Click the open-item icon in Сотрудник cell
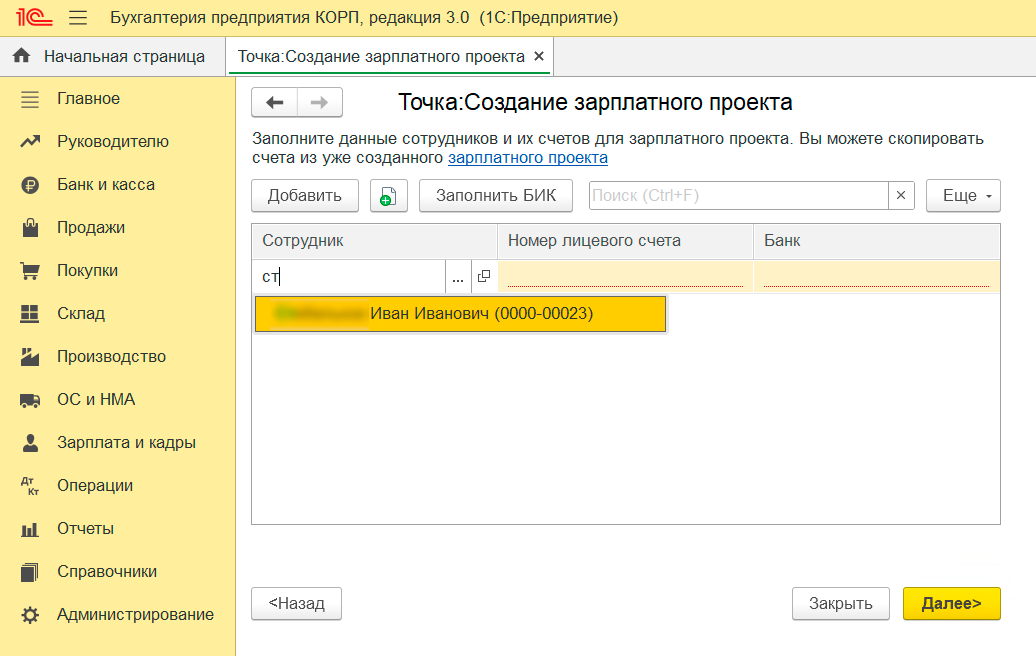Image resolution: width=1036 pixels, height=656 pixels. pyautogui.click(x=484, y=277)
